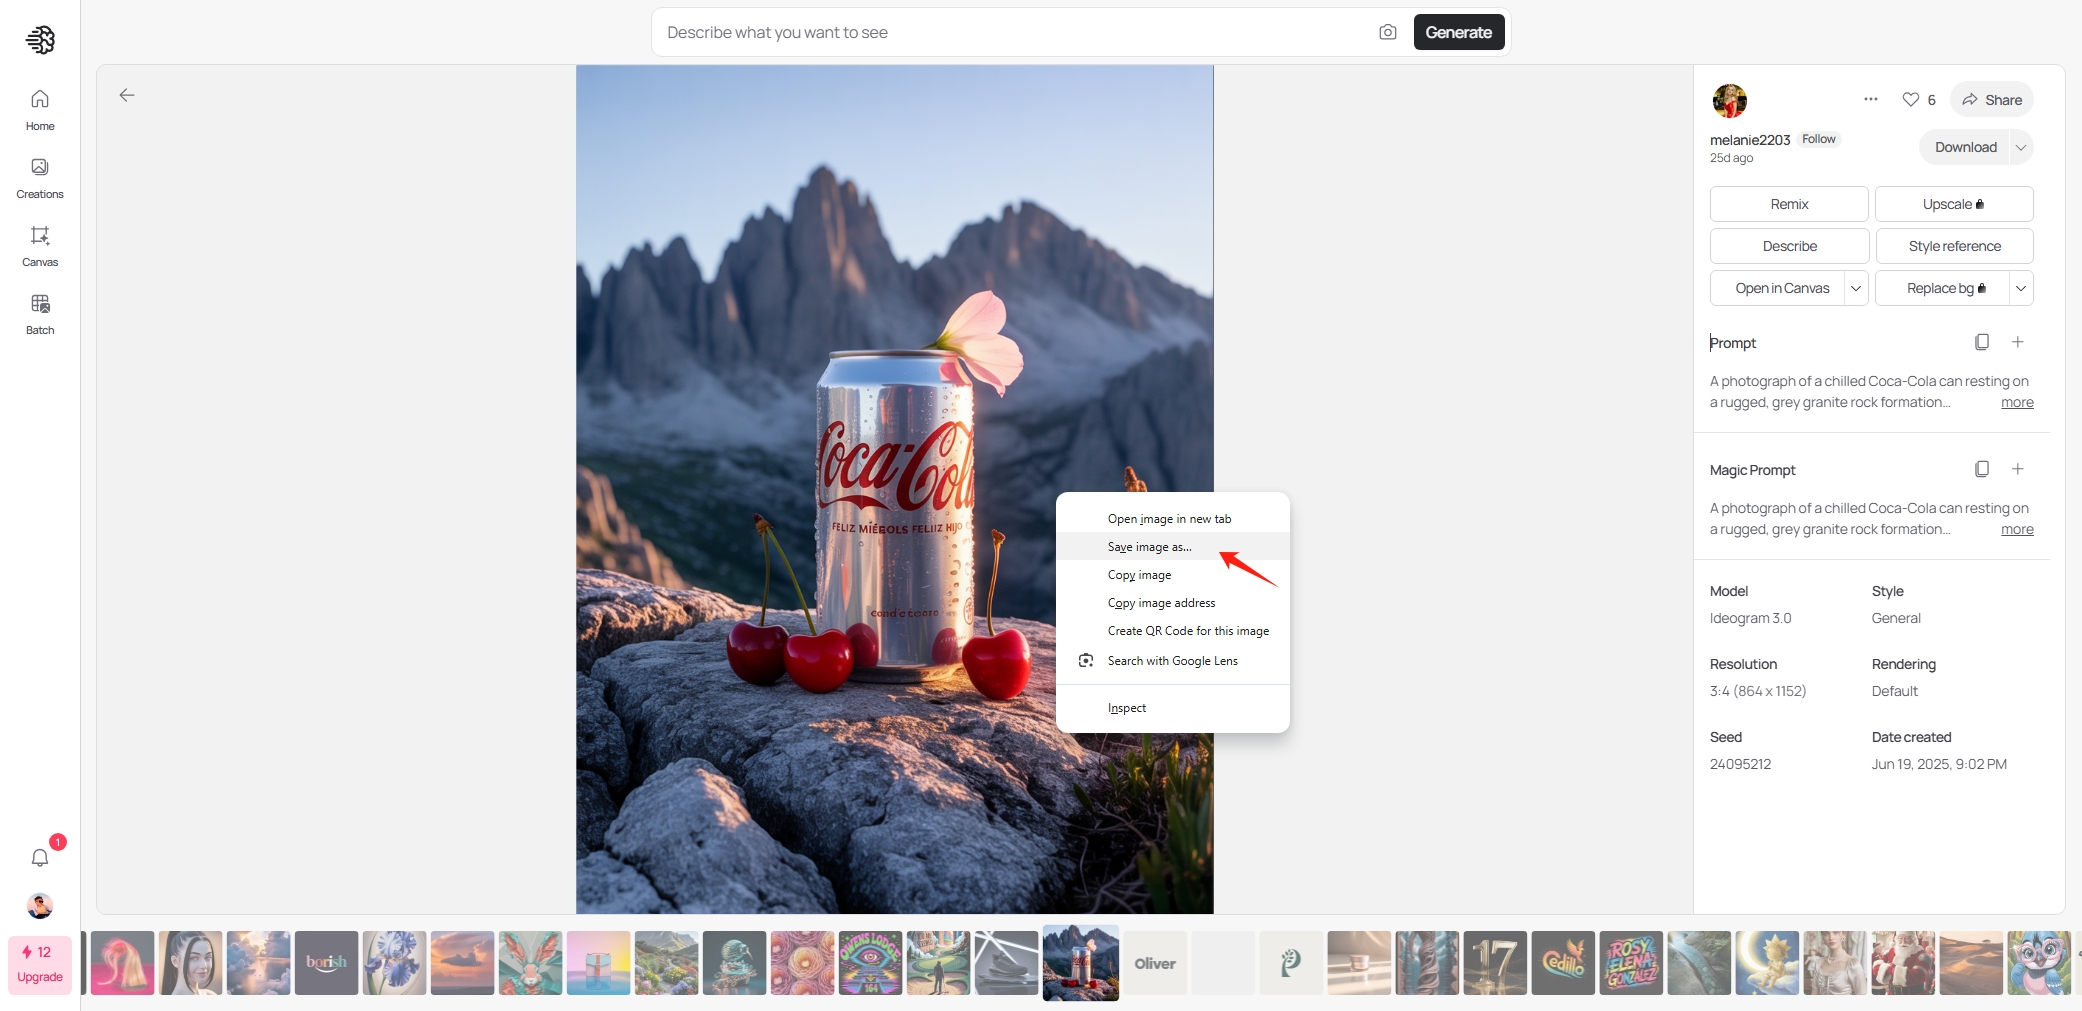Image resolution: width=2082 pixels, height=1011 pixels.
Task: Select Inspect in context menu
Action: [1173, 708]
